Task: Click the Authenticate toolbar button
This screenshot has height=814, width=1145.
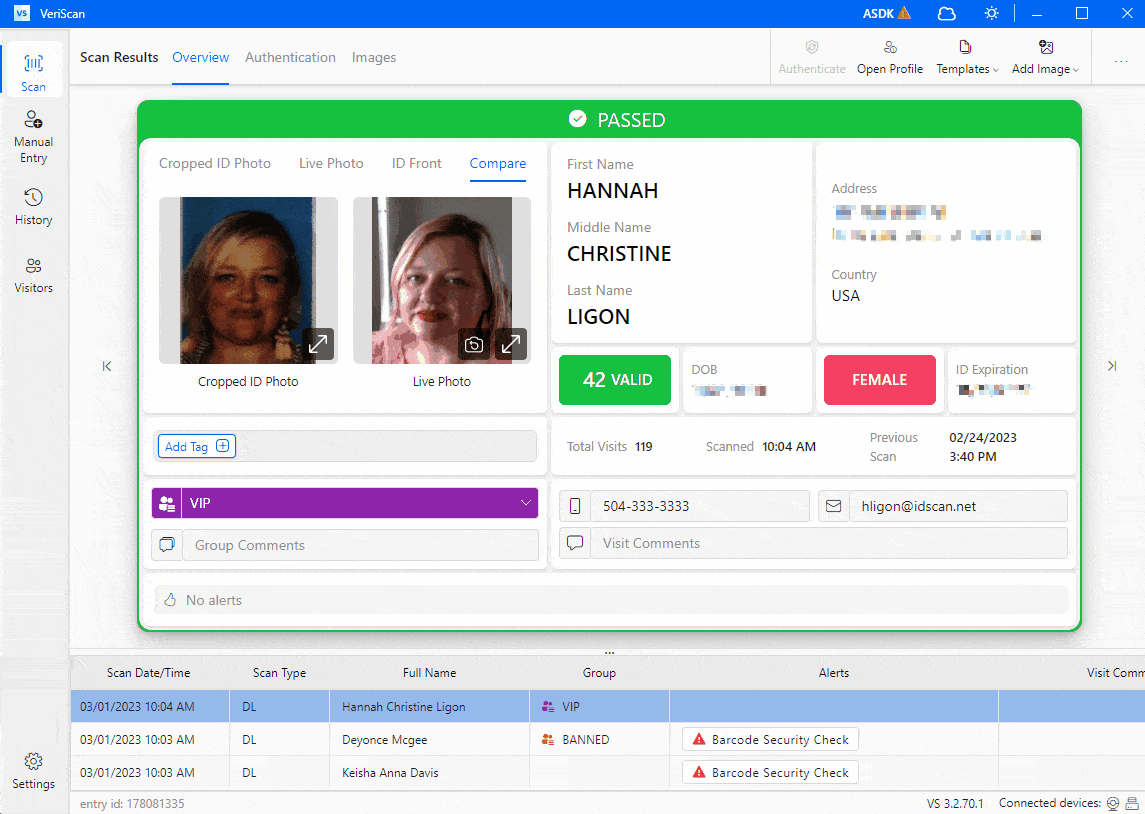Action: 811,58
